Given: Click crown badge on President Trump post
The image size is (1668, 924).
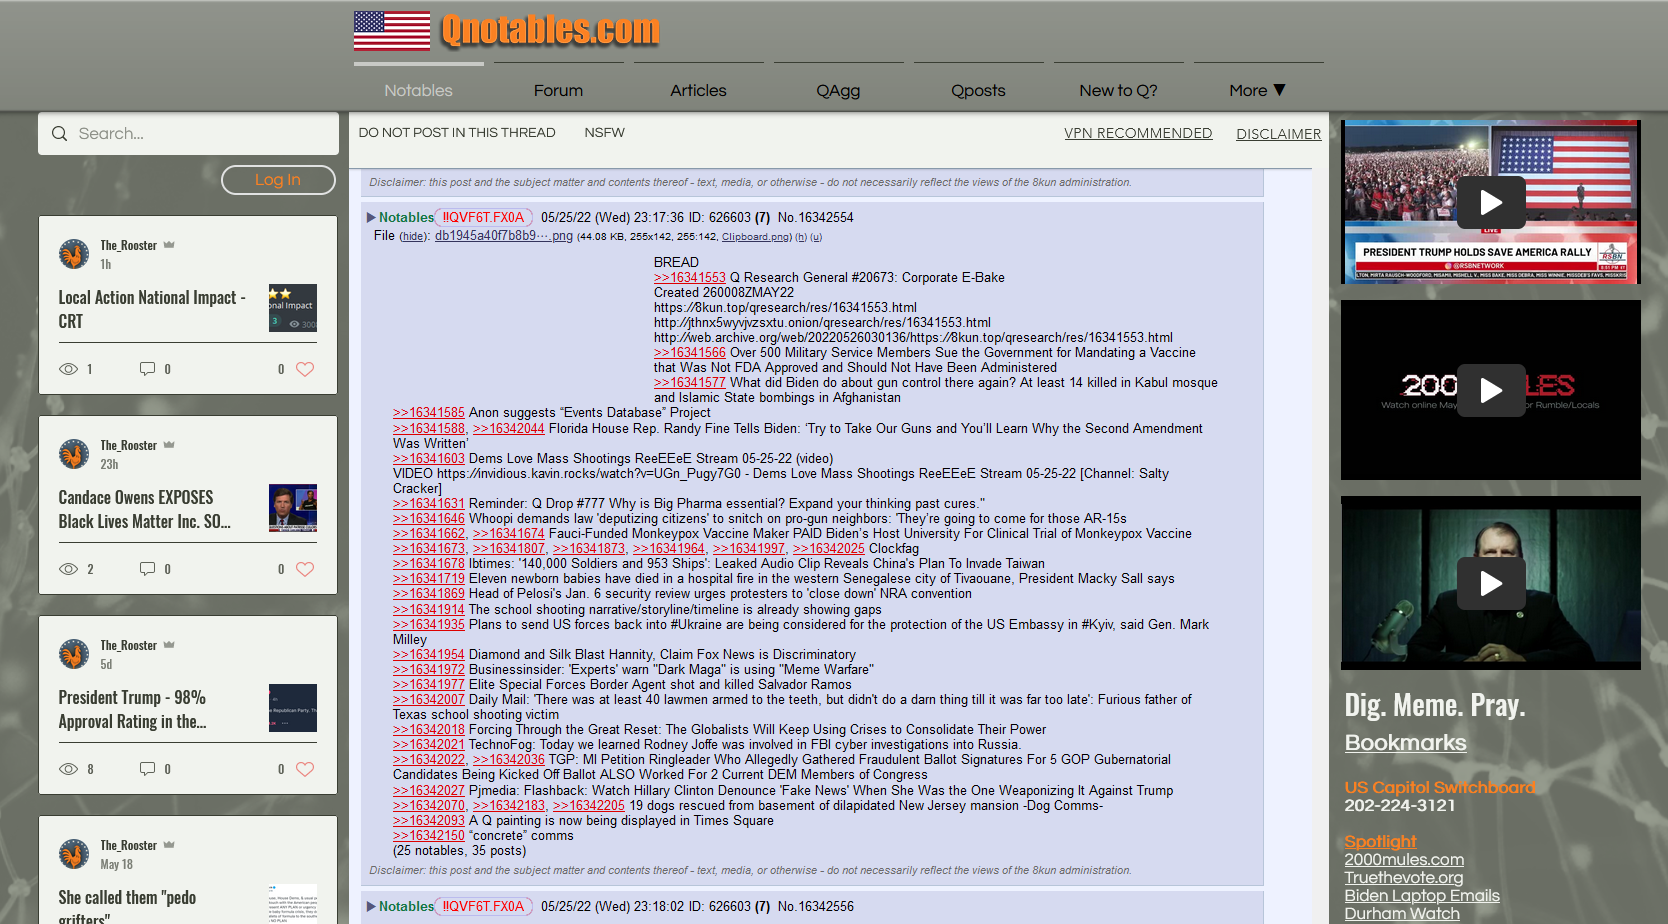Looking at the screenshot, I should pos(169,645).
